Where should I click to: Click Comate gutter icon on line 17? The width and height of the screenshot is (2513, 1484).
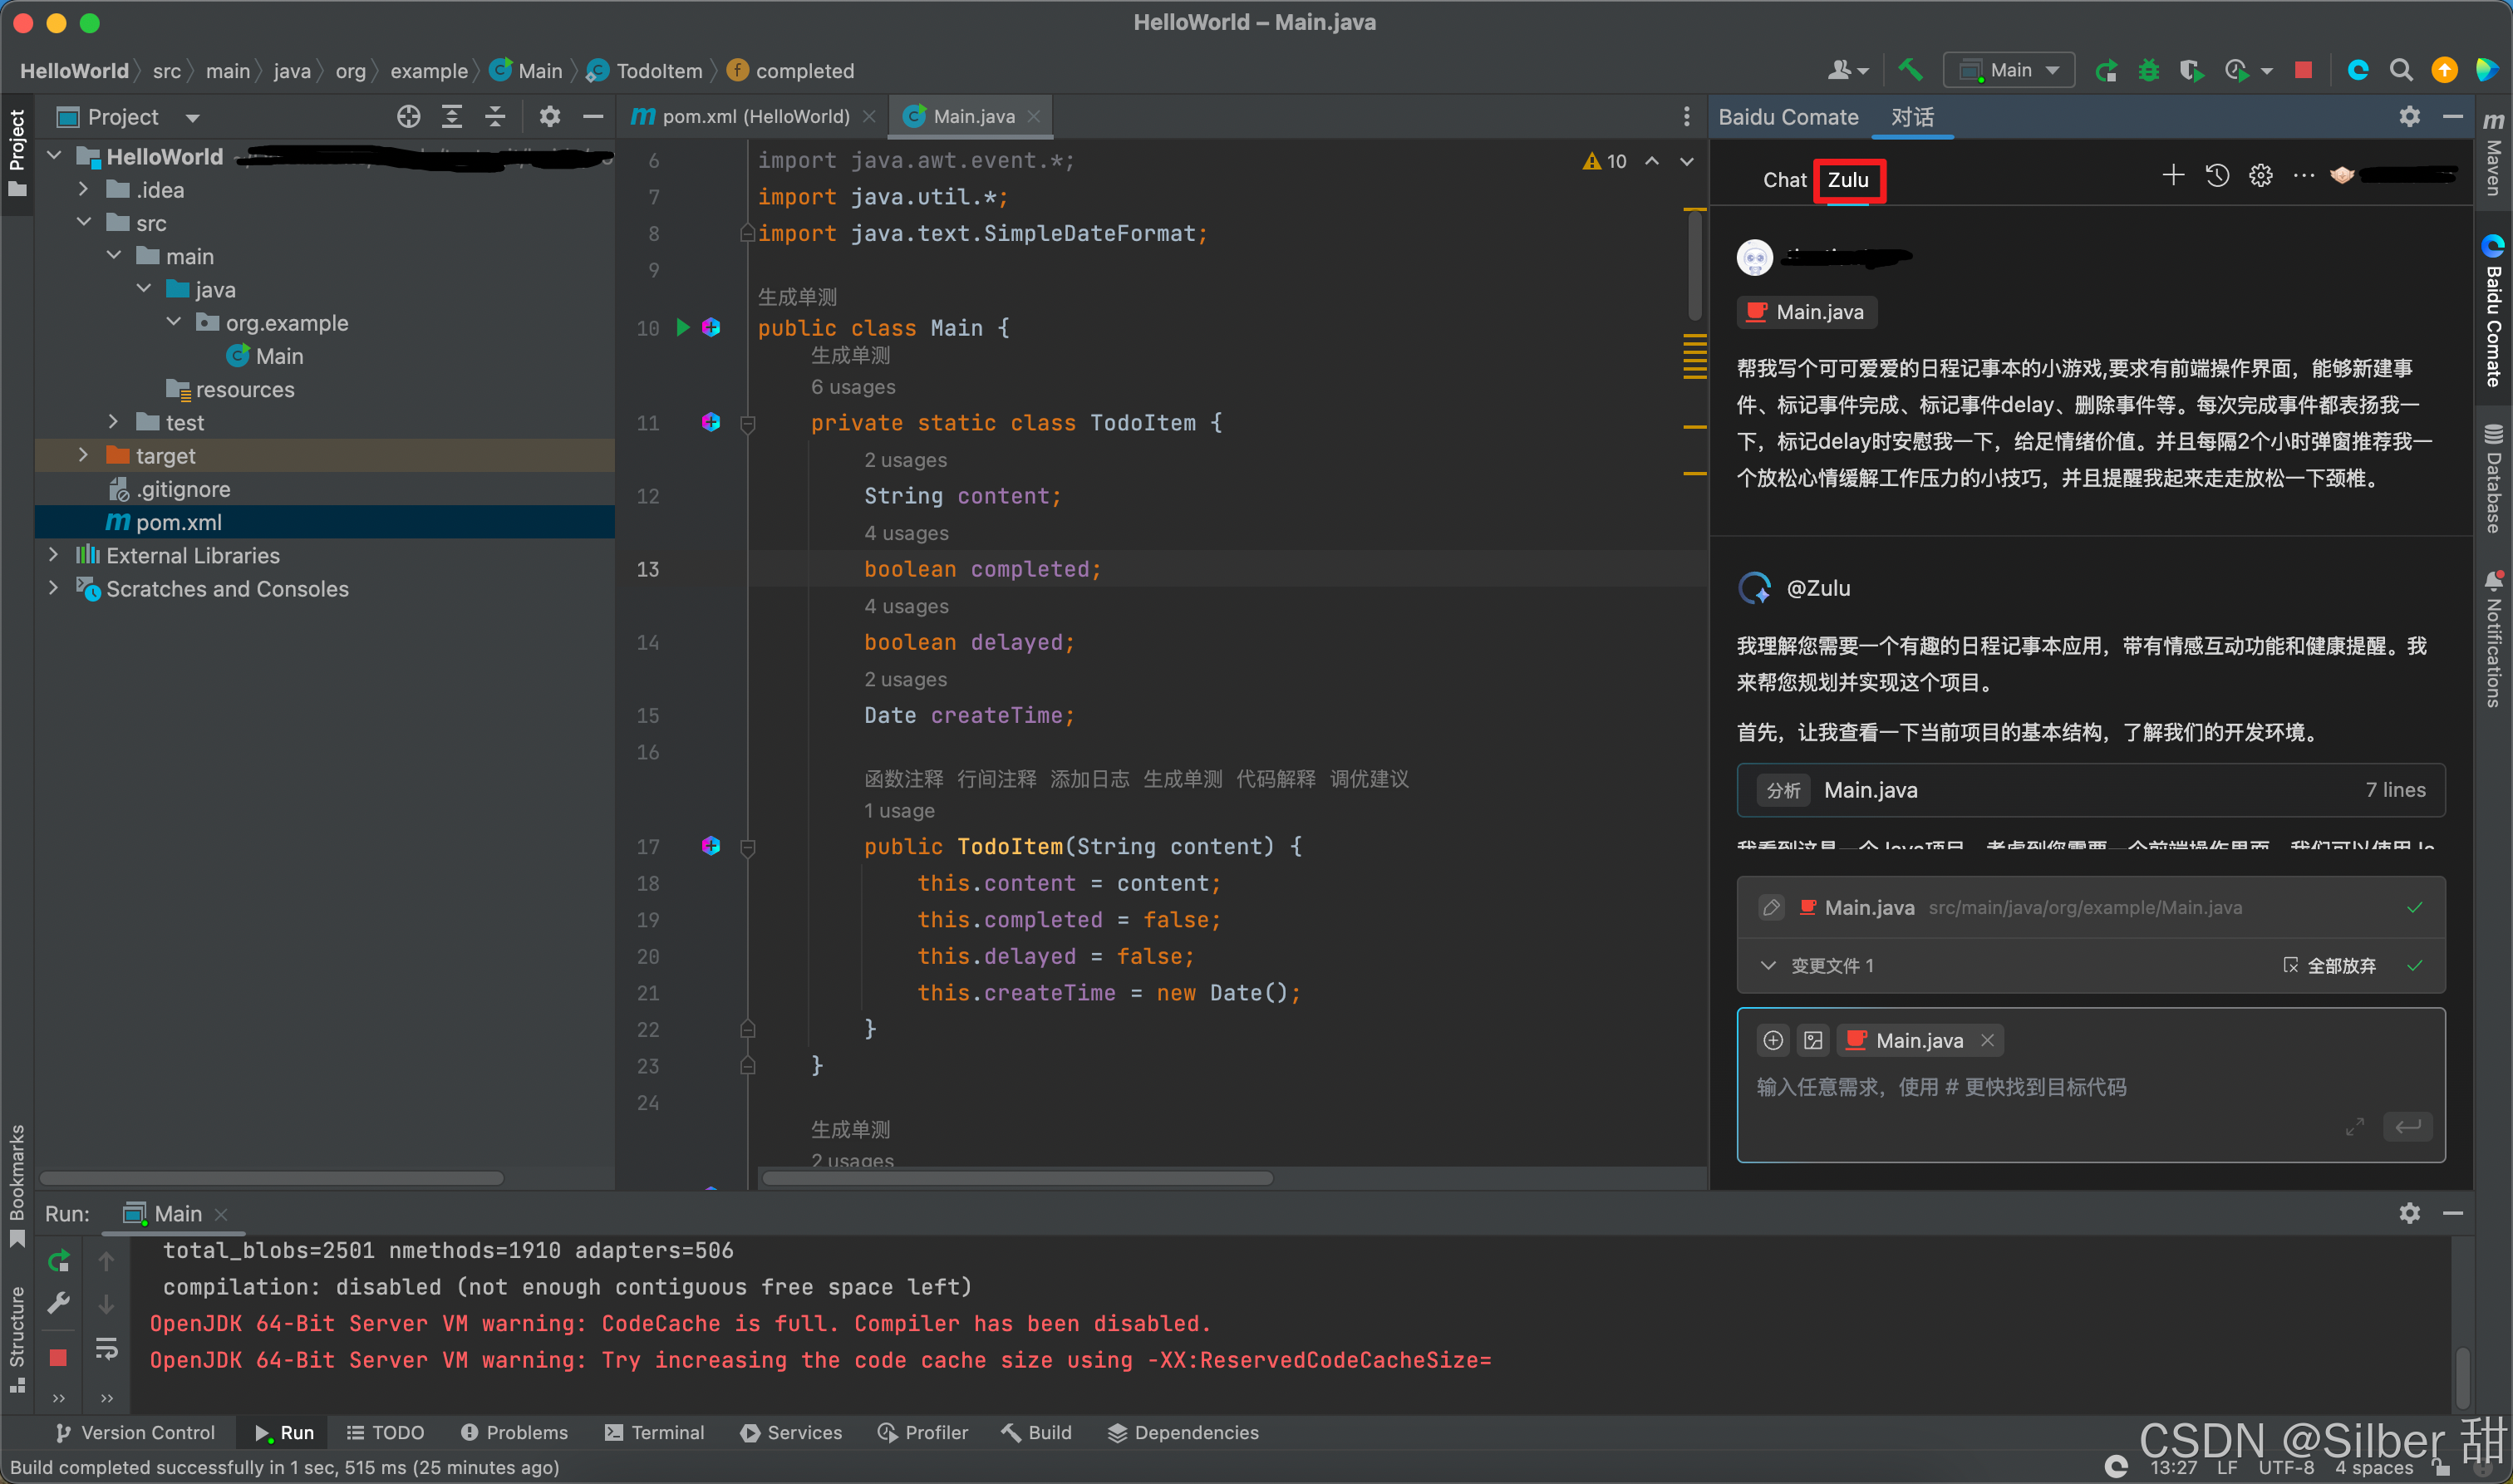pyautogui.click(x=711, y=846)
